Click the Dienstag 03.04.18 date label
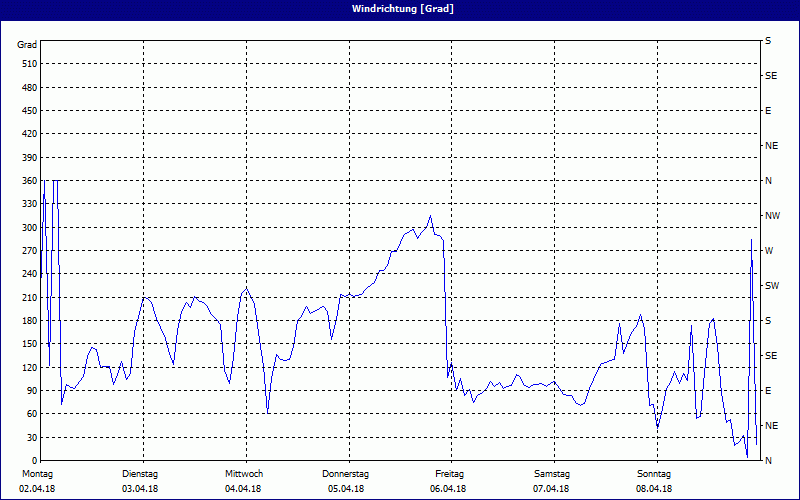800x500 pixels. coord(140,481)
